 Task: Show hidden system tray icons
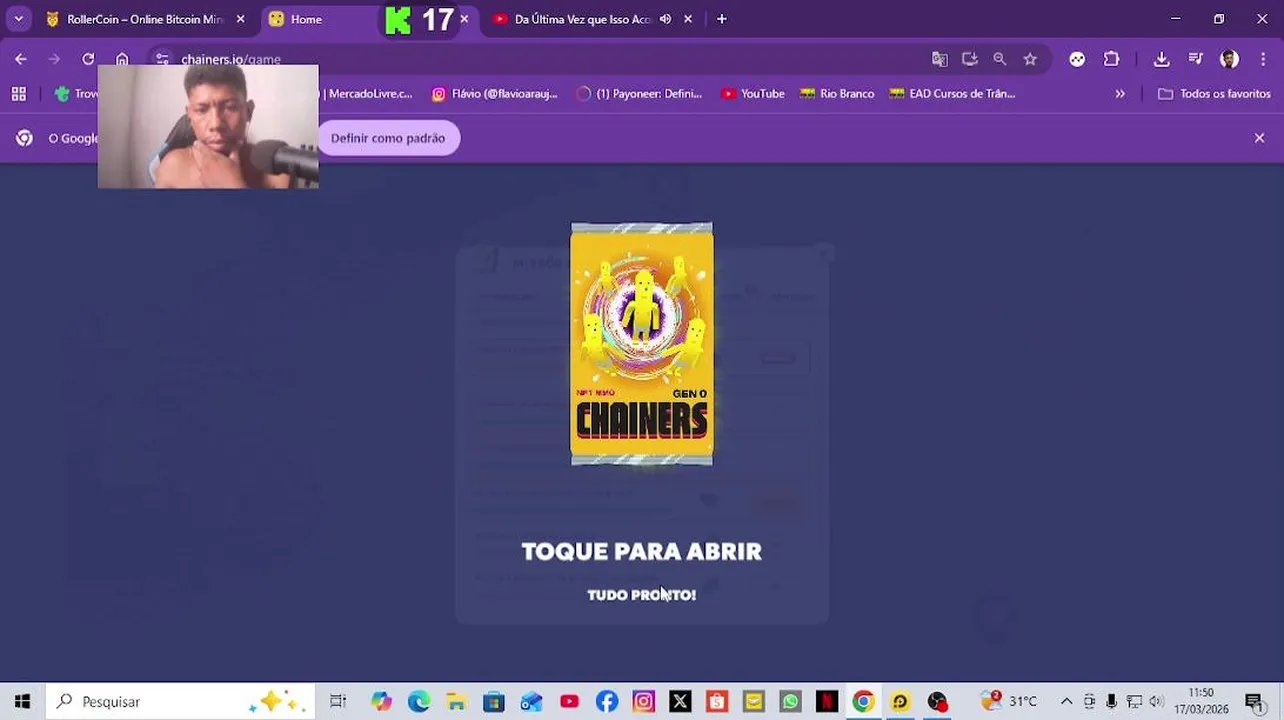coord(1066,701)
